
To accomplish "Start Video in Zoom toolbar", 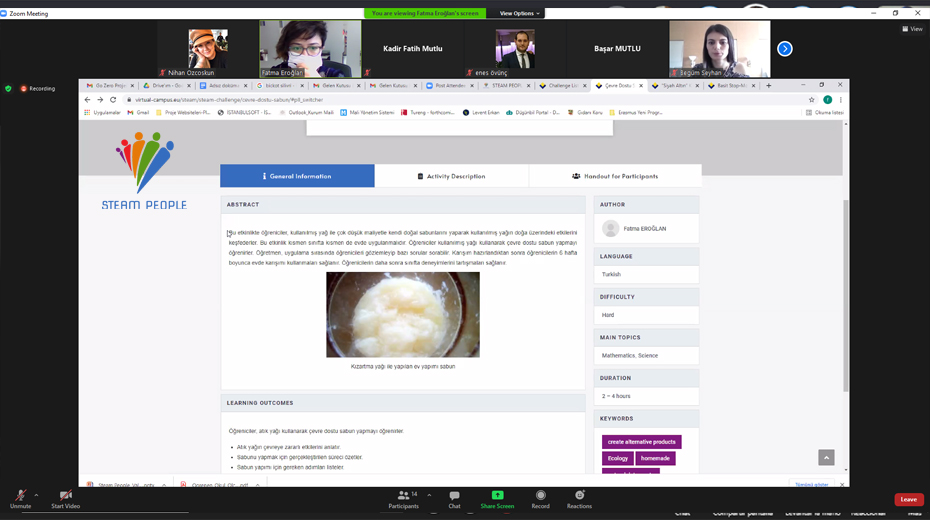I will pyautogui.click(x=65, y=499).
